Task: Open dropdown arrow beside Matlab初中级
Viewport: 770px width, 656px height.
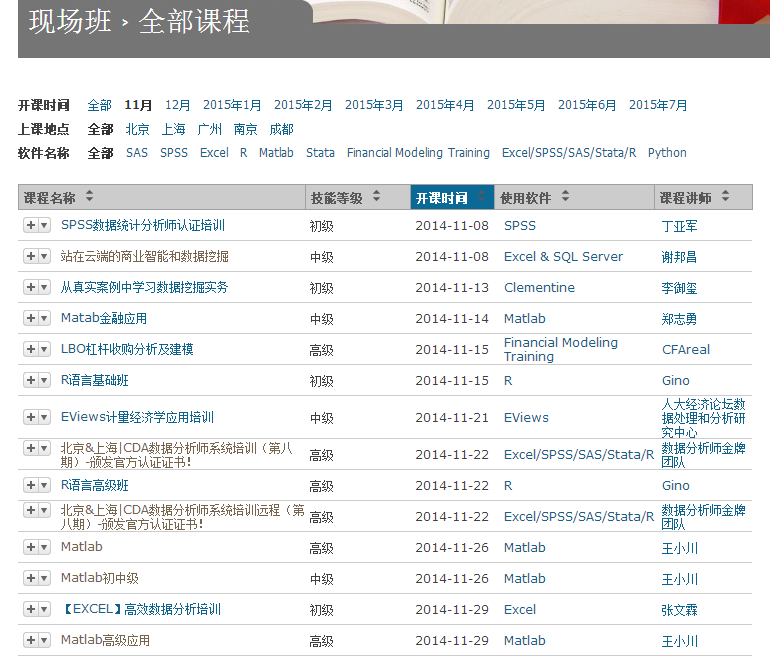Action: (44, 578)
